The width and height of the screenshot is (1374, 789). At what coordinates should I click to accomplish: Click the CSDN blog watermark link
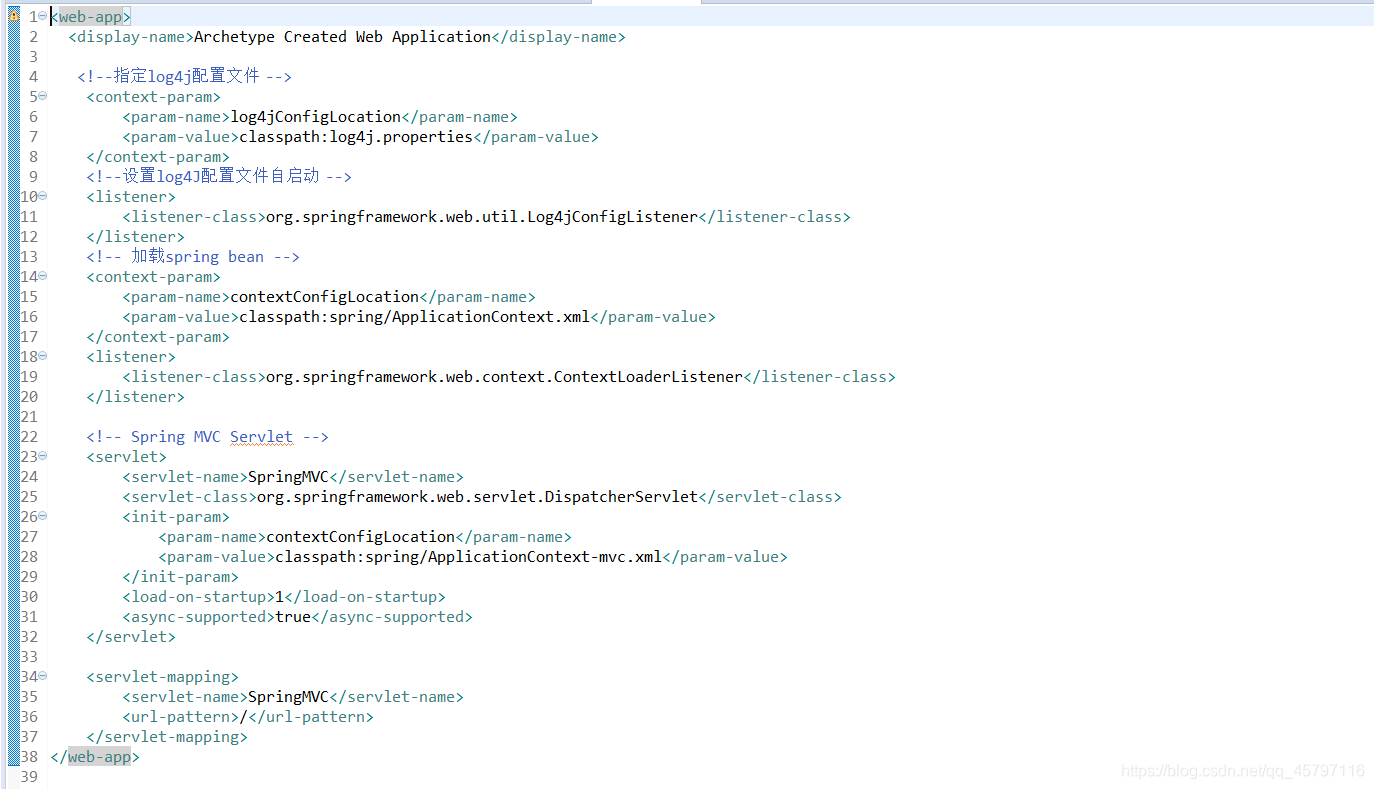[x=1243, y=771]
